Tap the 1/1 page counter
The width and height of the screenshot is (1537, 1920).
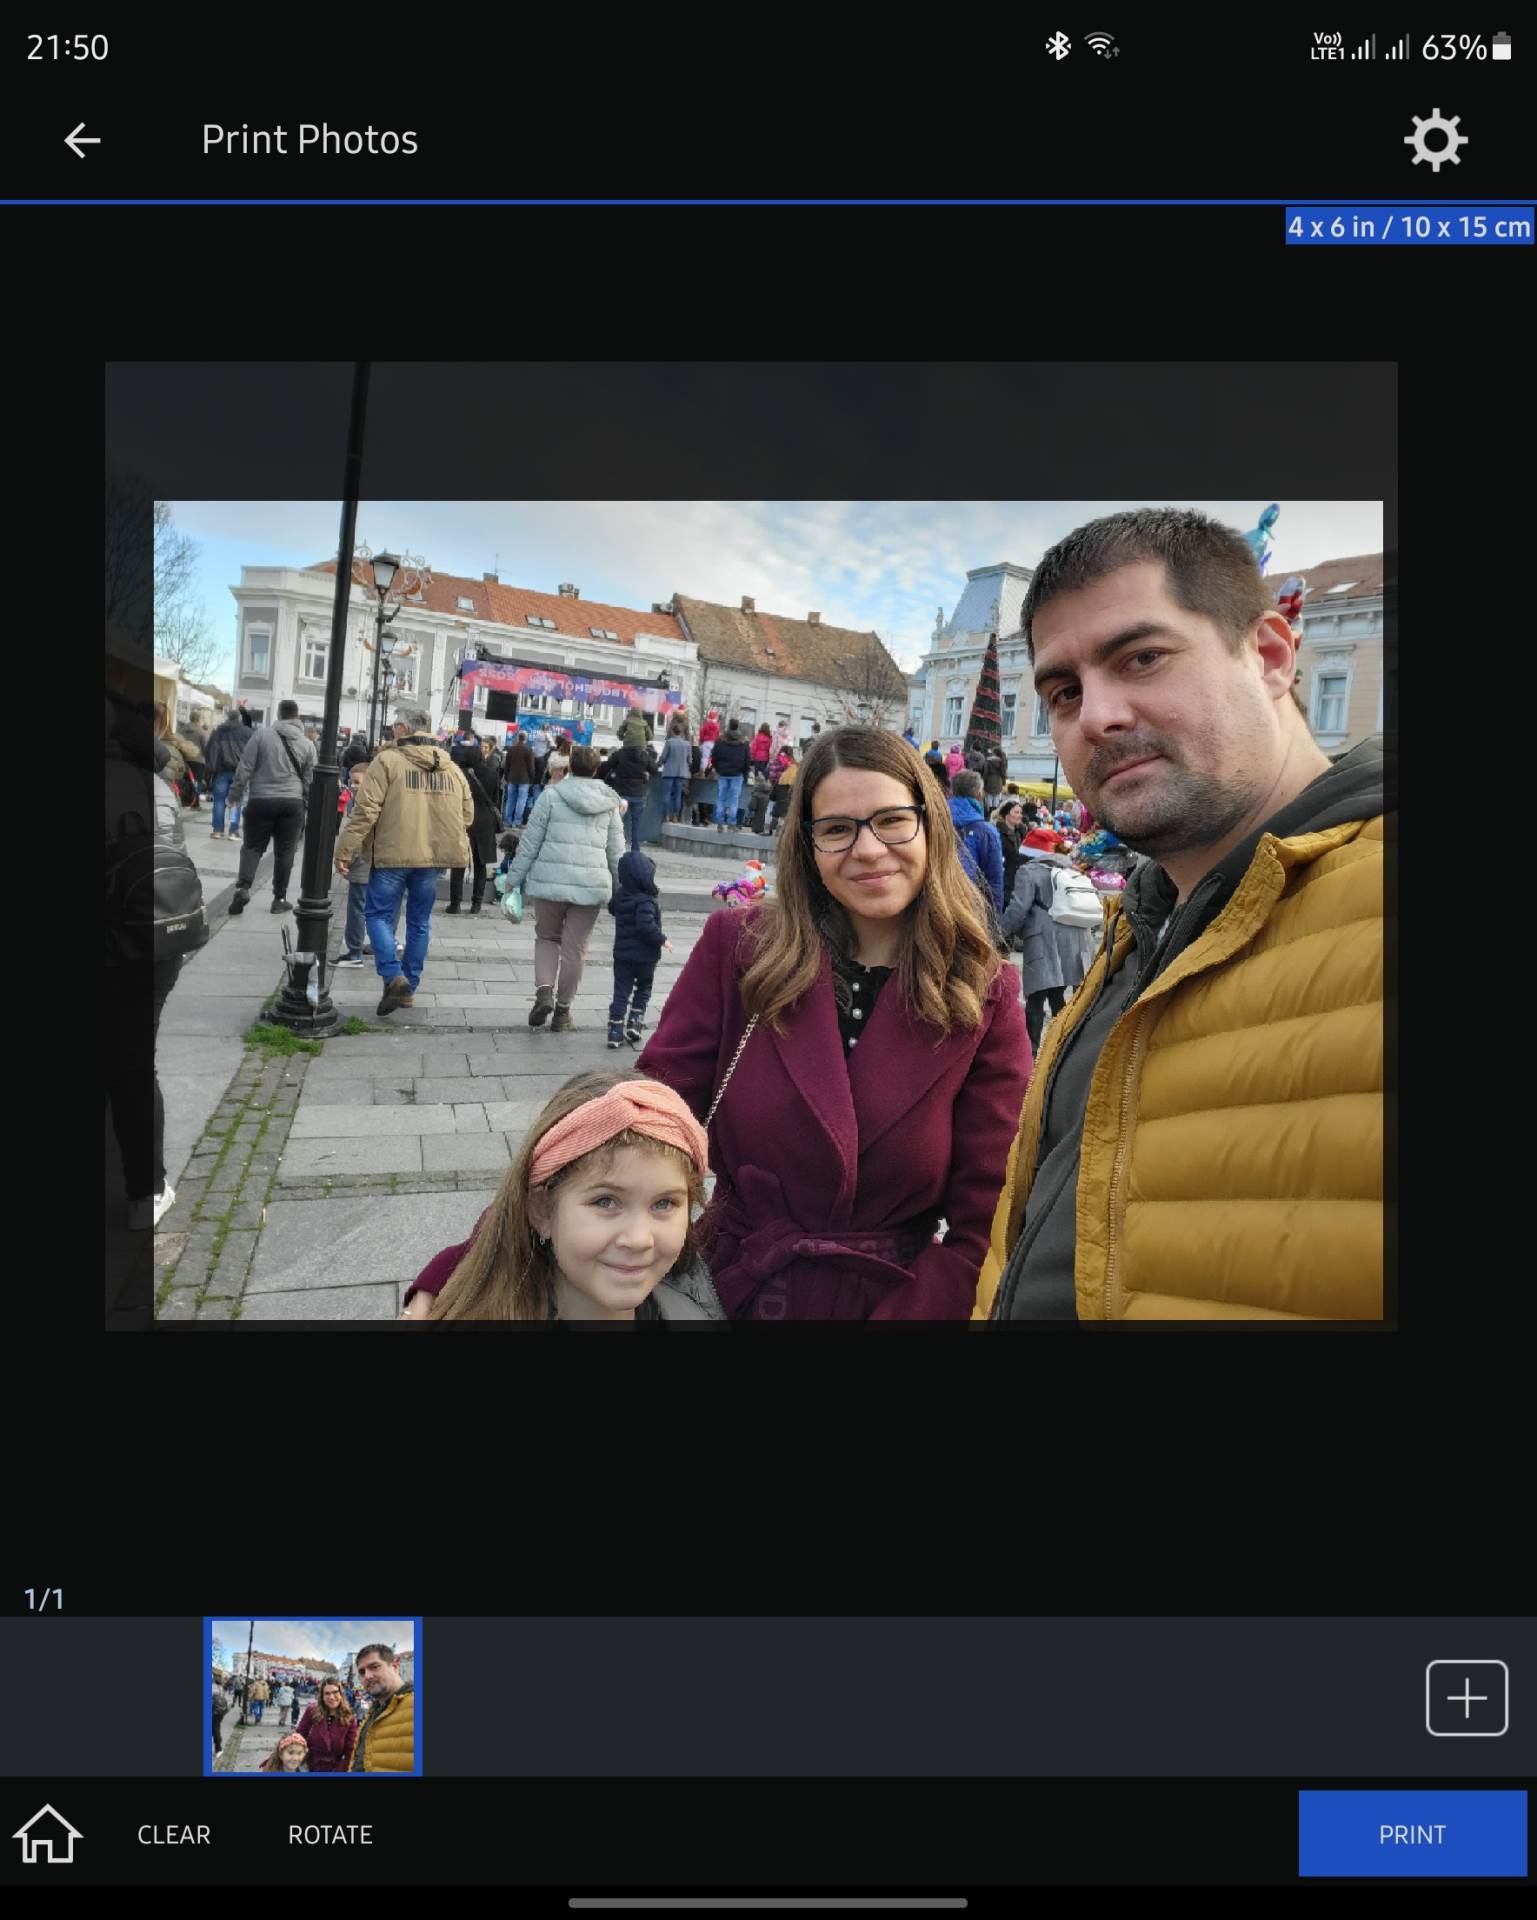point(44,1599)
